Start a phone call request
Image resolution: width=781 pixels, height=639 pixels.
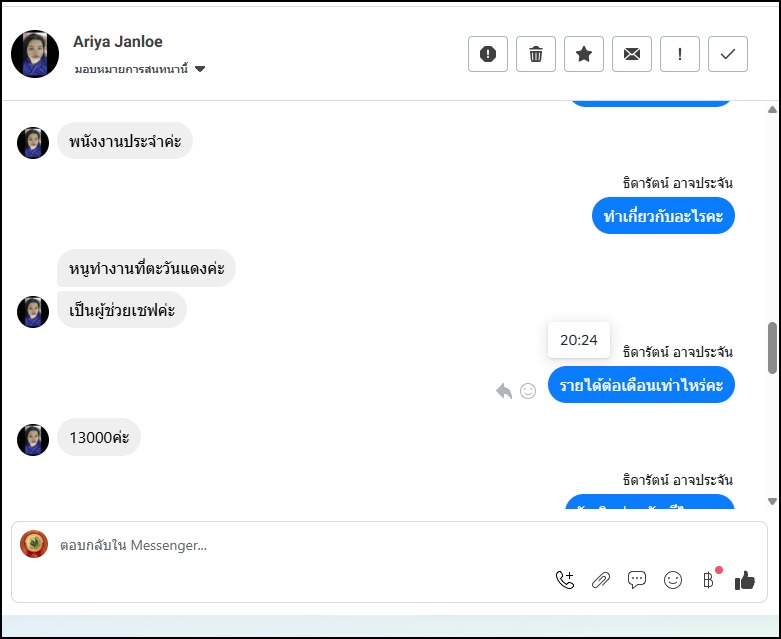point(565,580)
